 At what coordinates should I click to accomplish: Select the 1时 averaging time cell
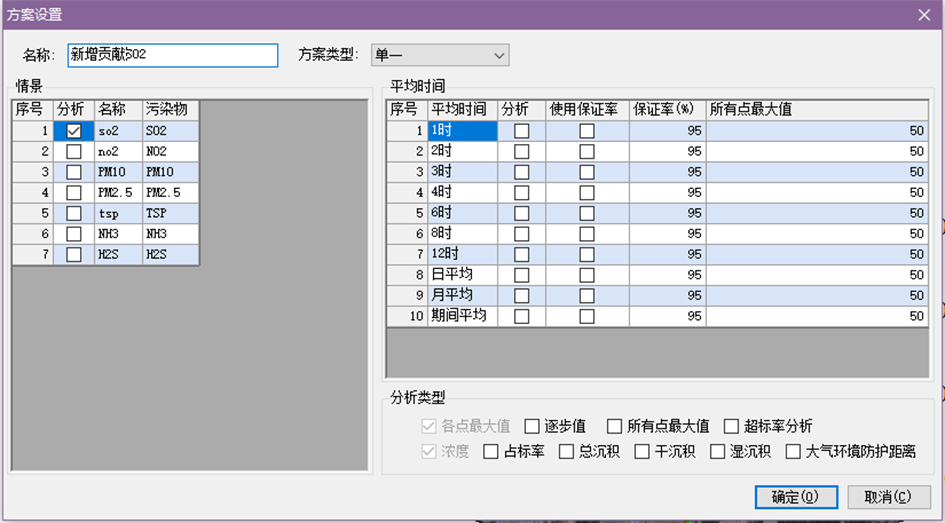click(x=461, y=131)
